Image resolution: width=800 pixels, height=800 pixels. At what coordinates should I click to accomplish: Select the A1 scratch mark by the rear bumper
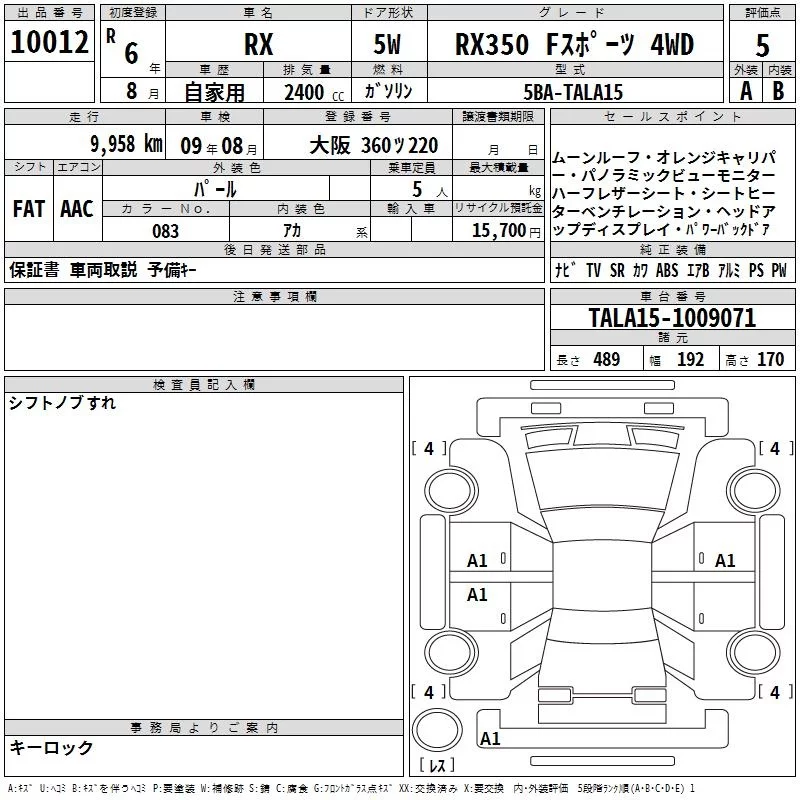tap(490, 740)
